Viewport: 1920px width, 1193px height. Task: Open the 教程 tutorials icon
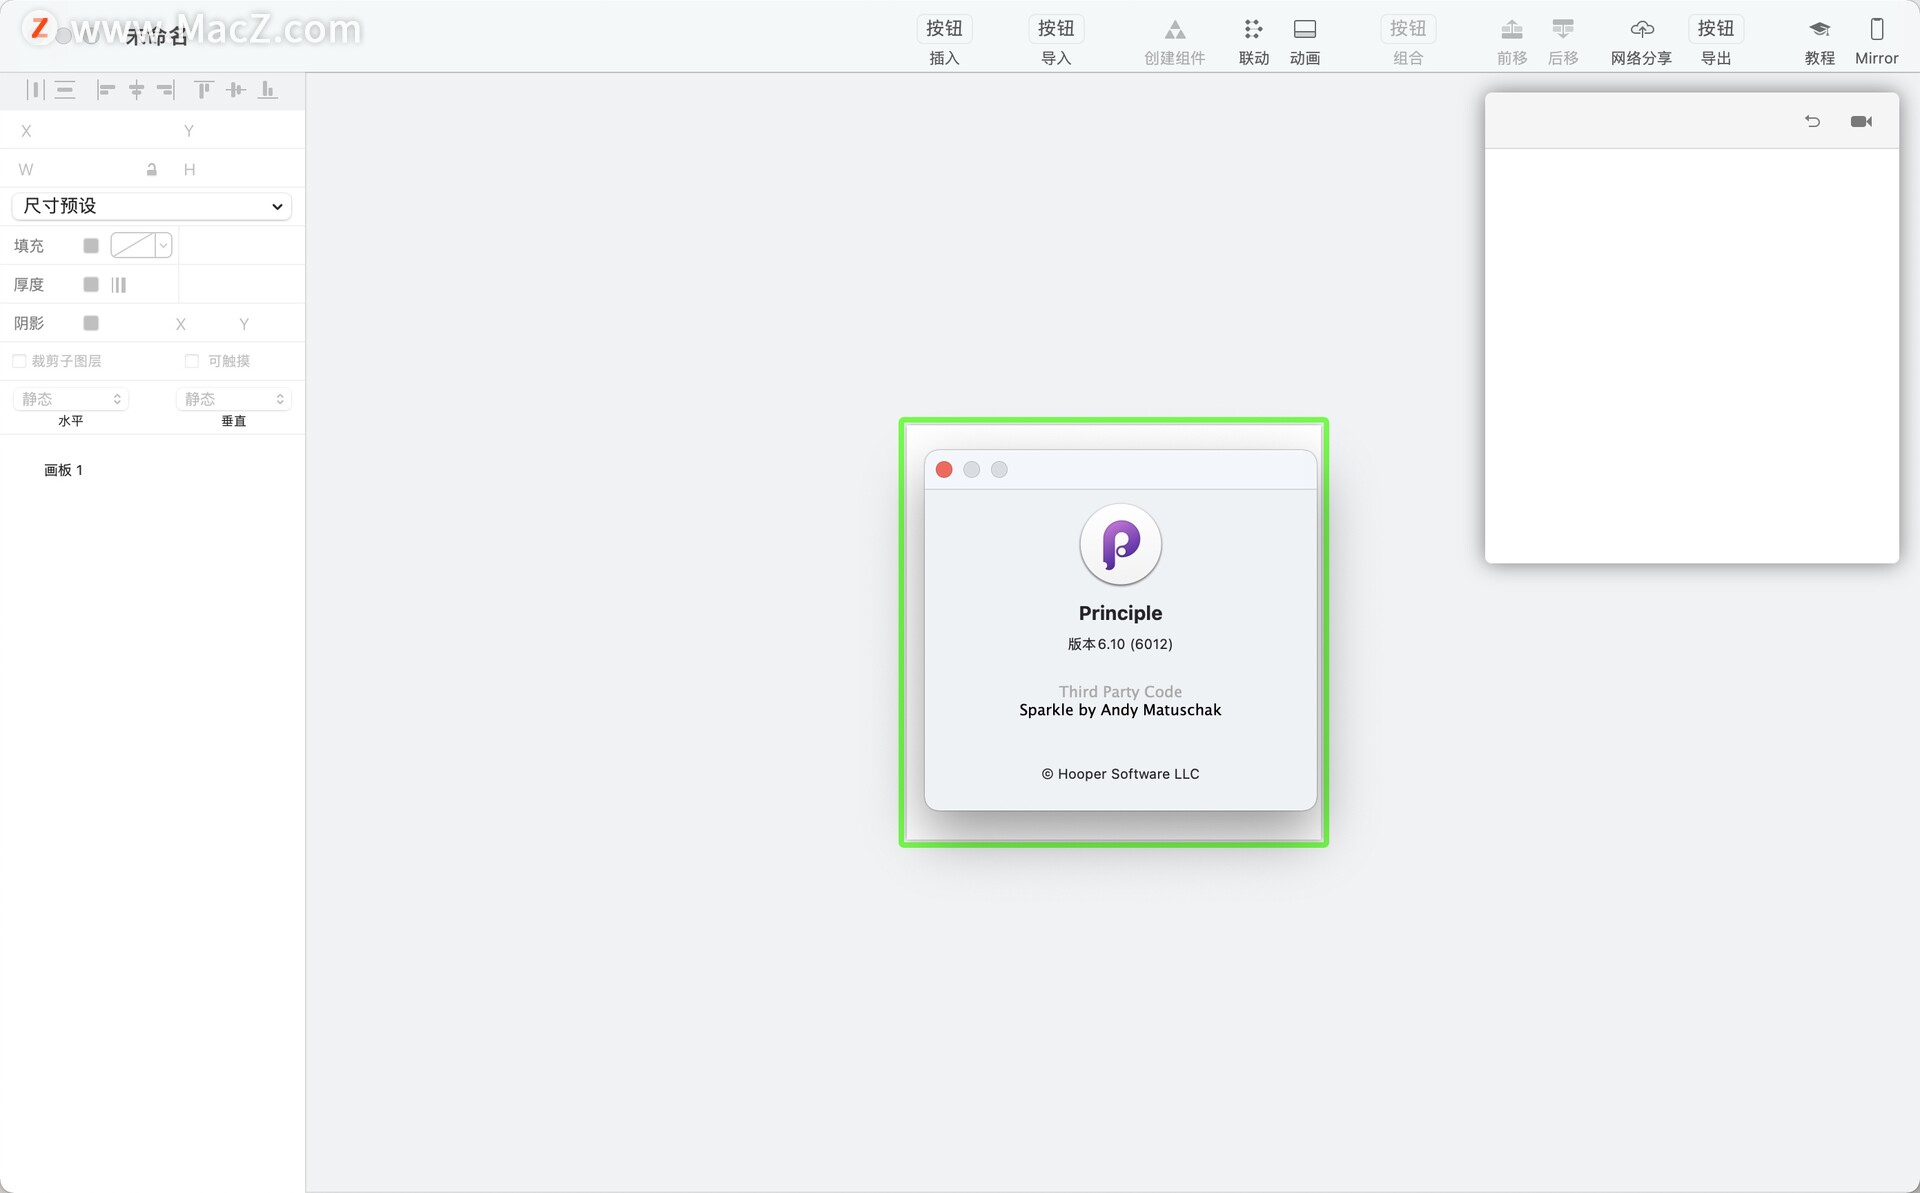point(1820,30)
